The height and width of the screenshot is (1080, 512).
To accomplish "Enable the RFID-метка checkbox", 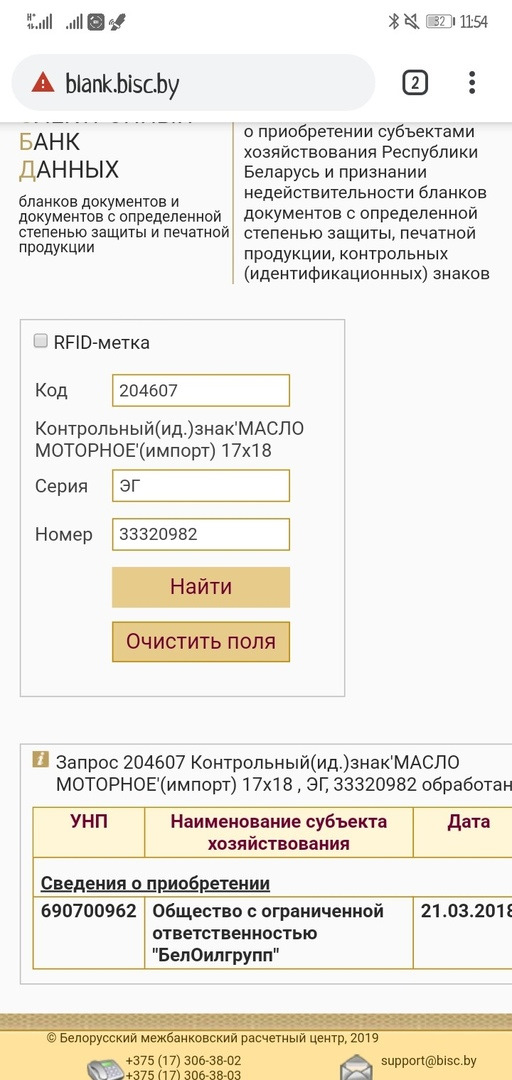I will 41,341.
